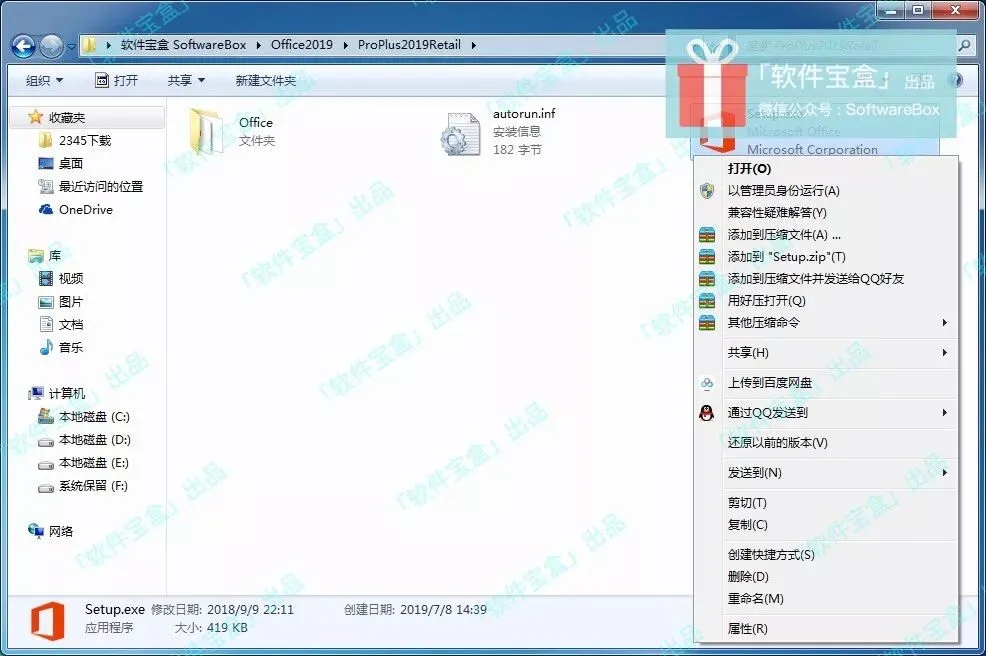986x656 pixels.
Task: Click ProPlus2019Retail breadcrumb segment
Action: [x=409, y=45]
